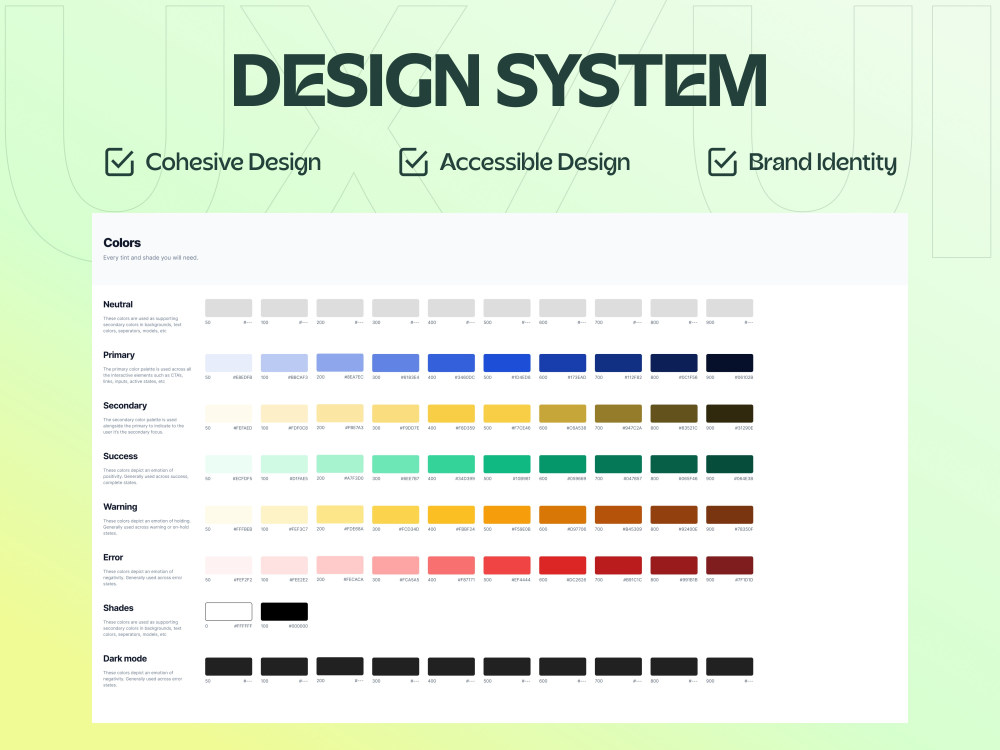Click the Colors section heading
1000x750 pixels.
(x=121, y=243)
